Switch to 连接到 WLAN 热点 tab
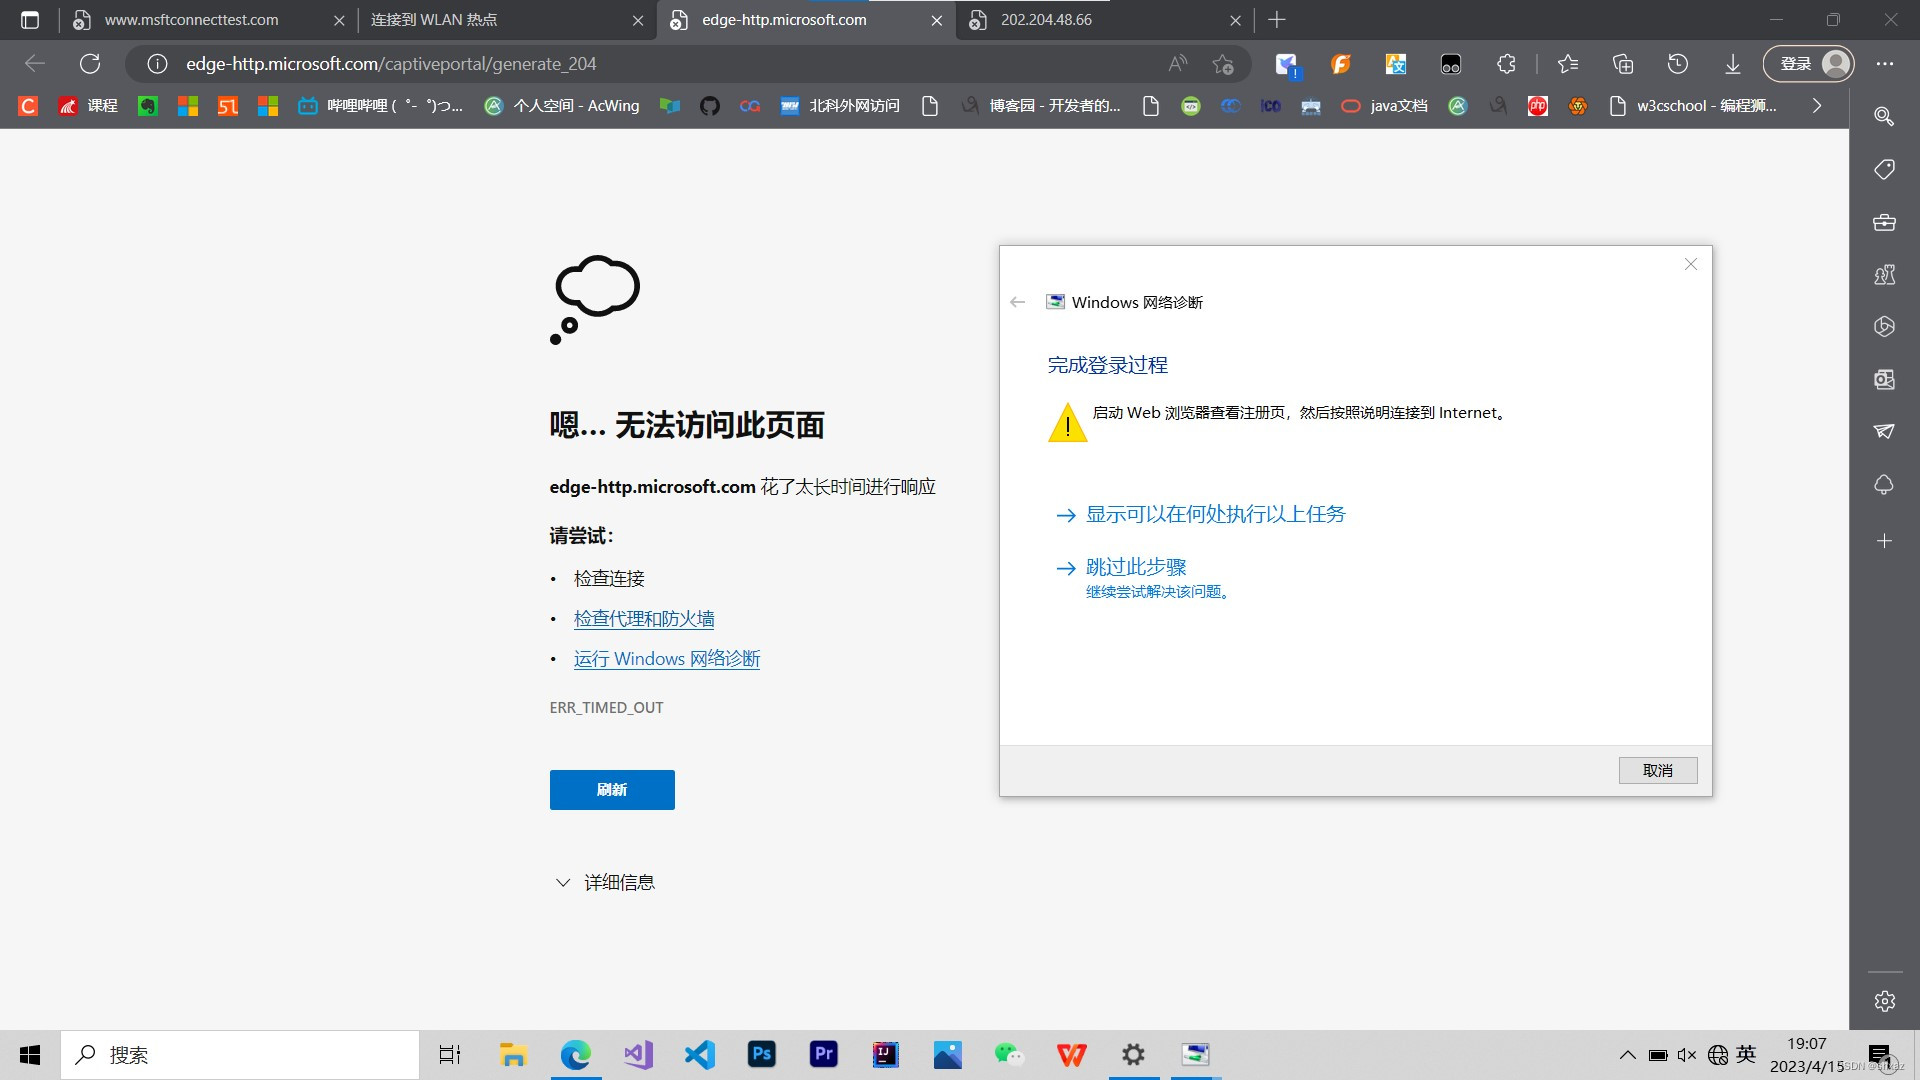 point(434,20)
